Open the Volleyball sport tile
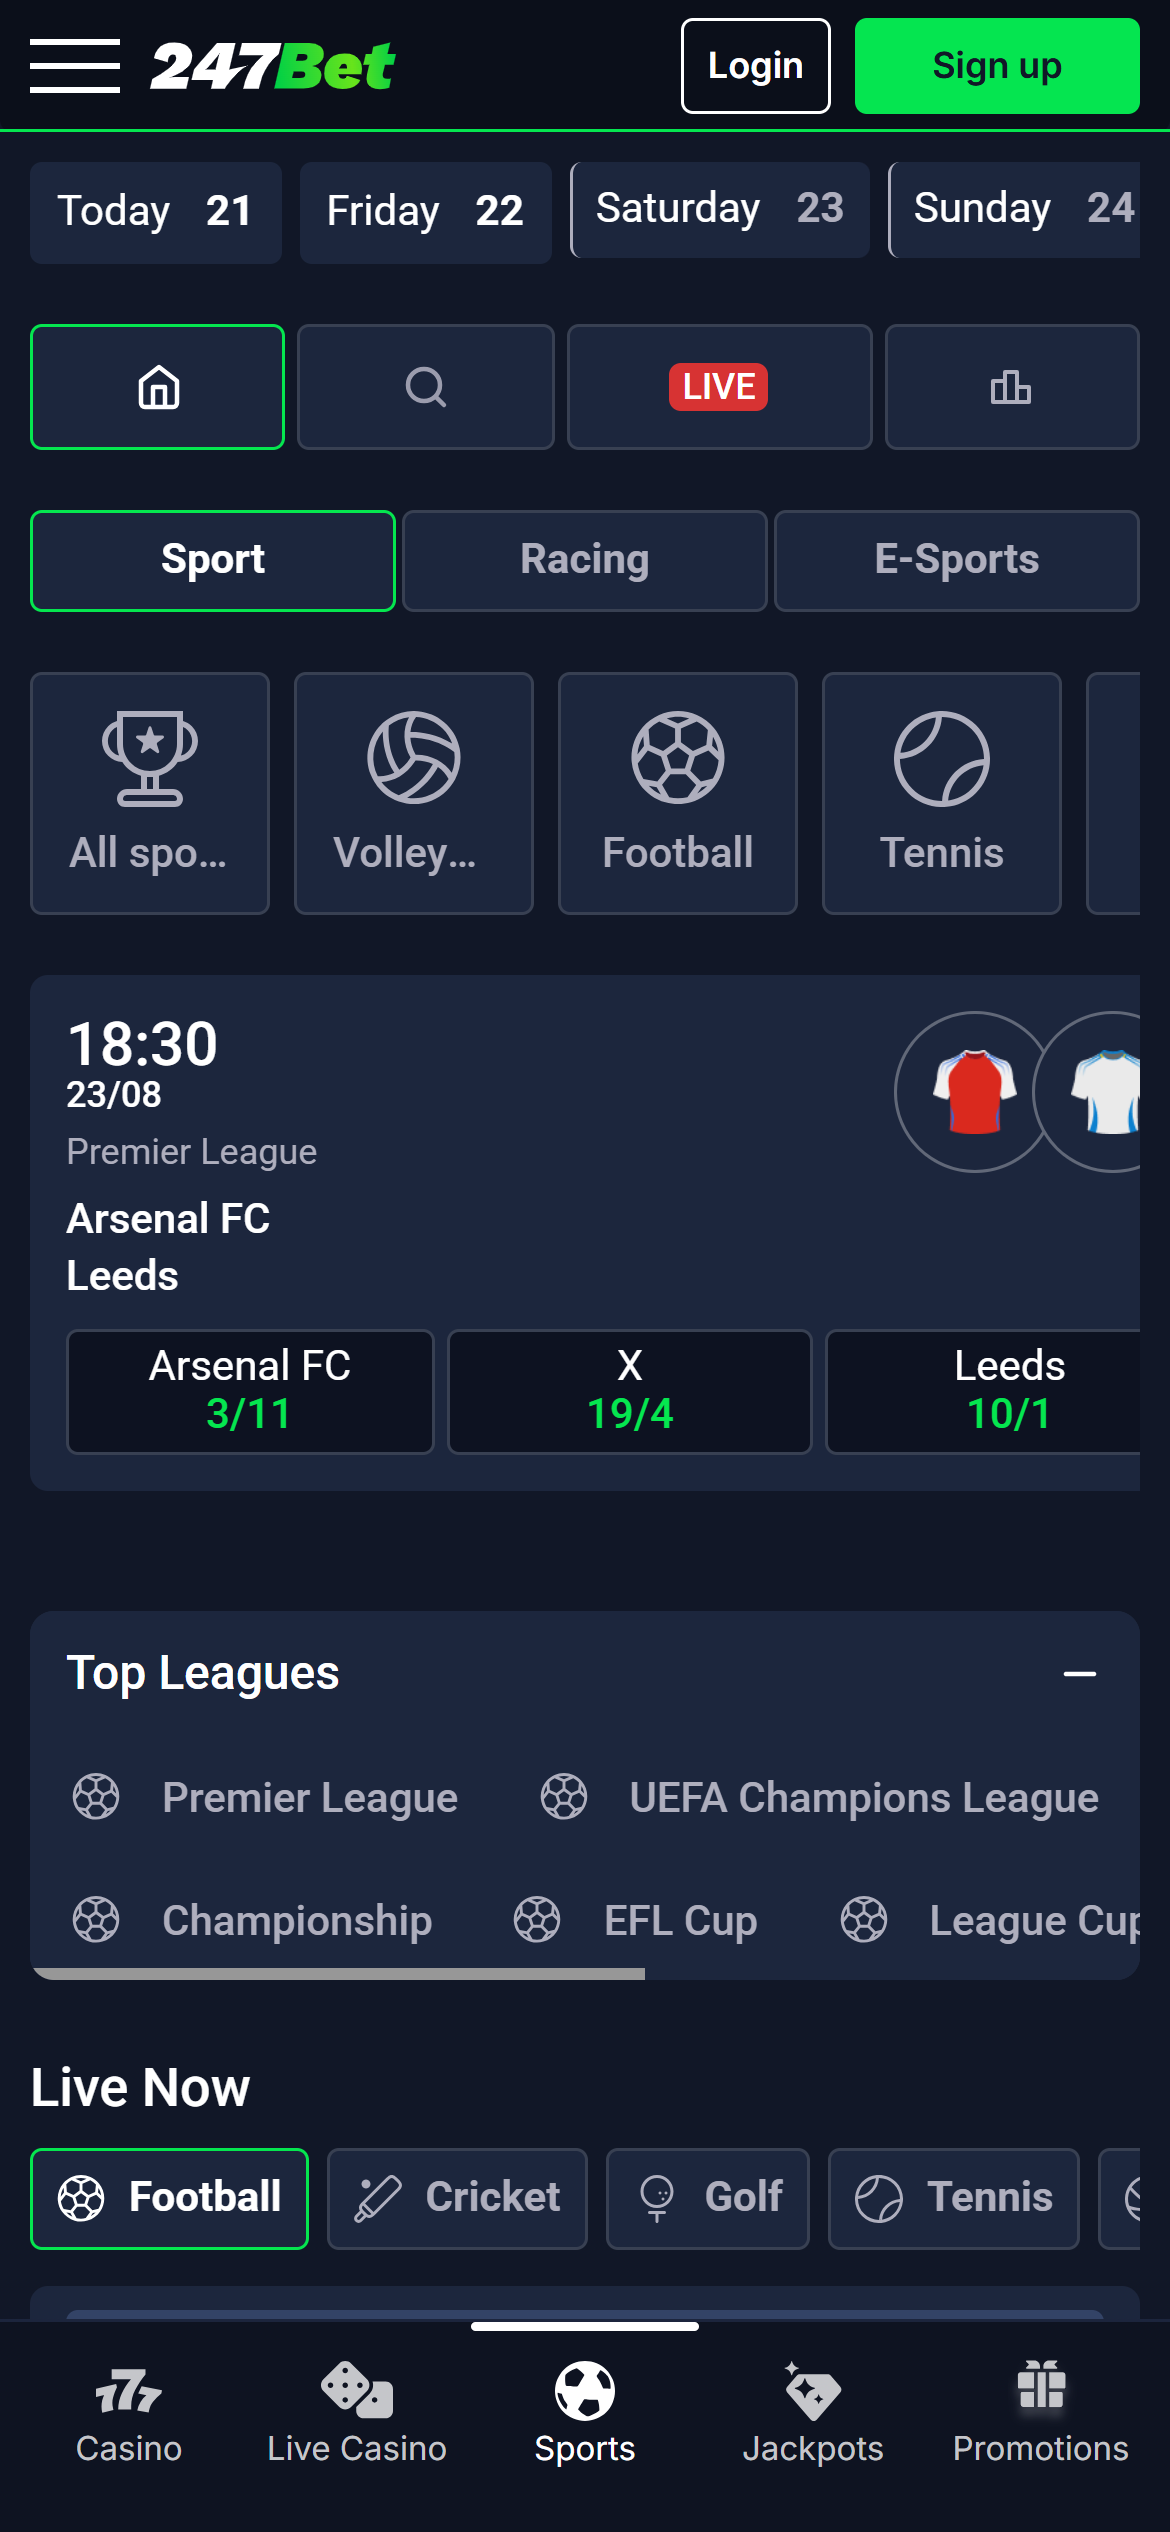1170x2532 pixels. coord(413,793)
